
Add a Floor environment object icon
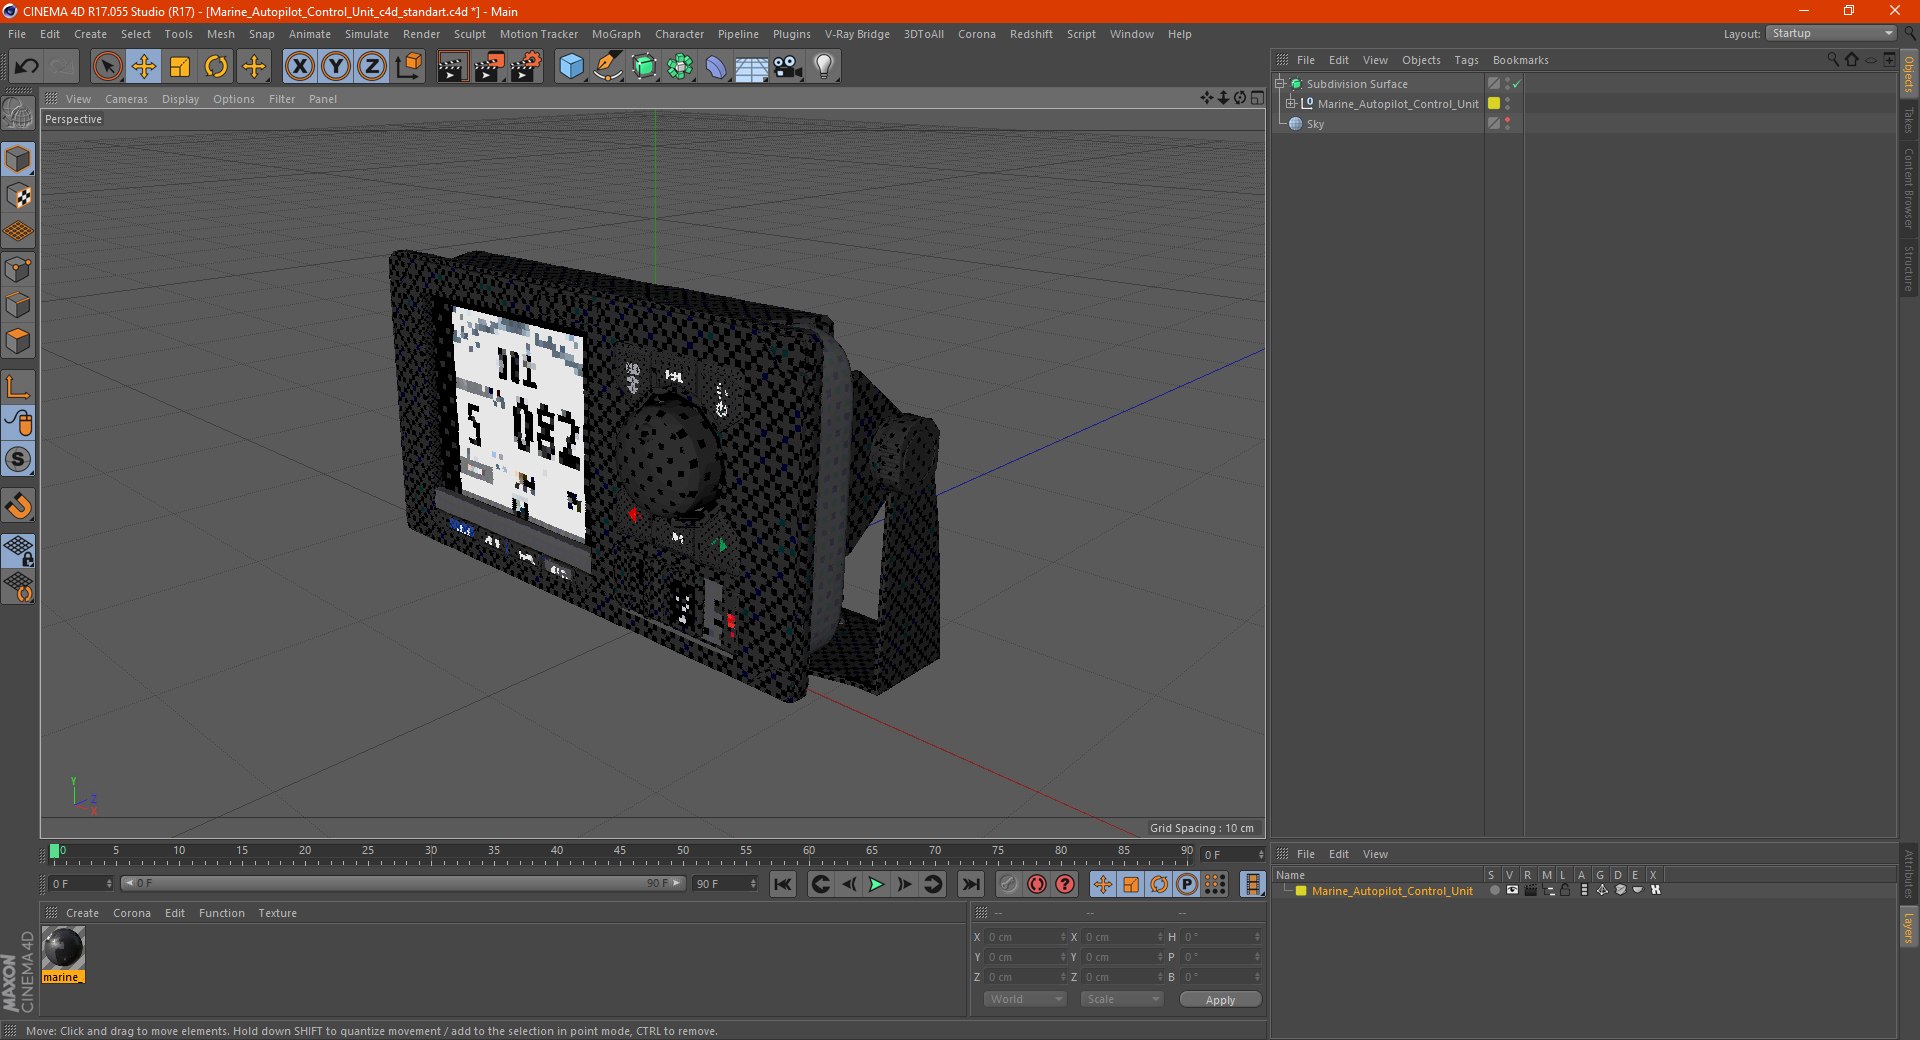pos(751,67)
